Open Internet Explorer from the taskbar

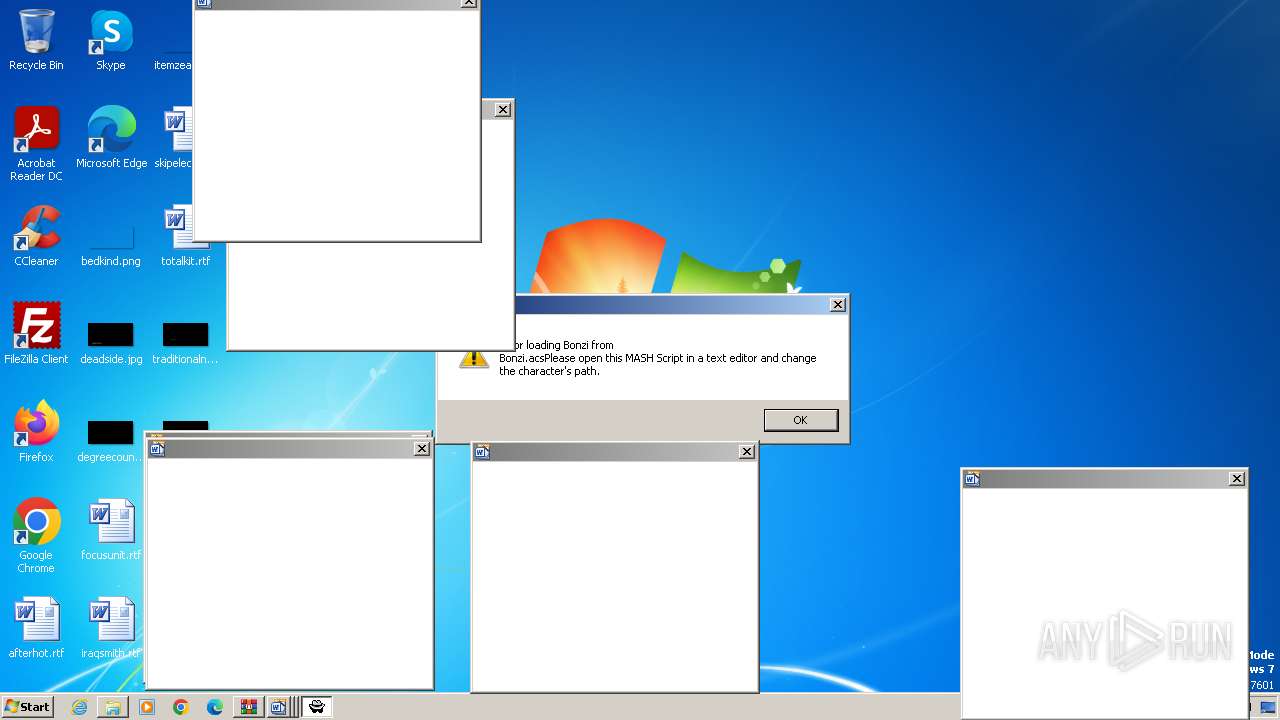coord(79,707)
